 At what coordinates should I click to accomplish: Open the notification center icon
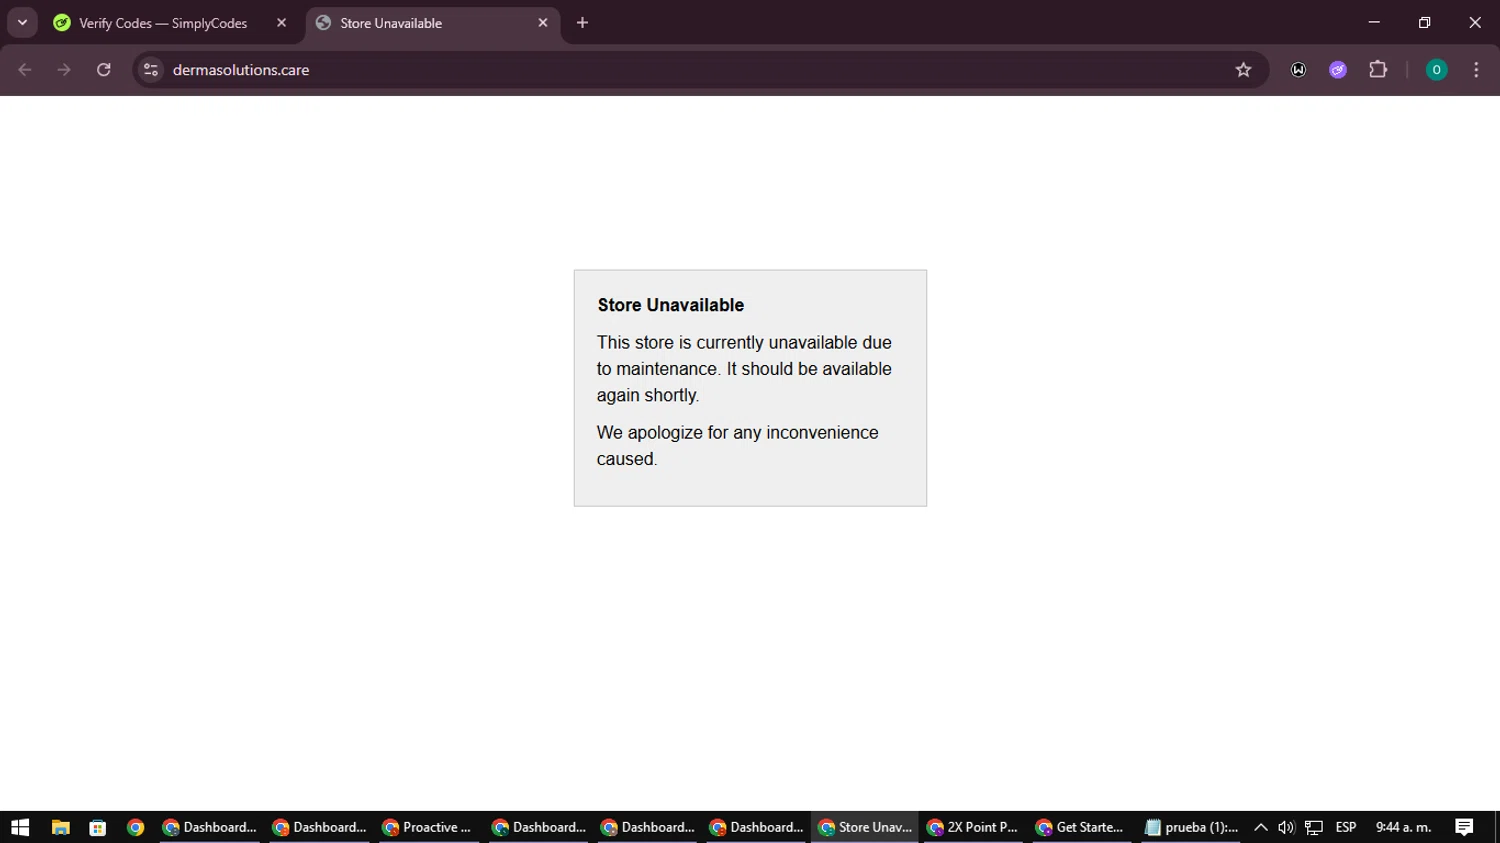[x=1464, y=827]
